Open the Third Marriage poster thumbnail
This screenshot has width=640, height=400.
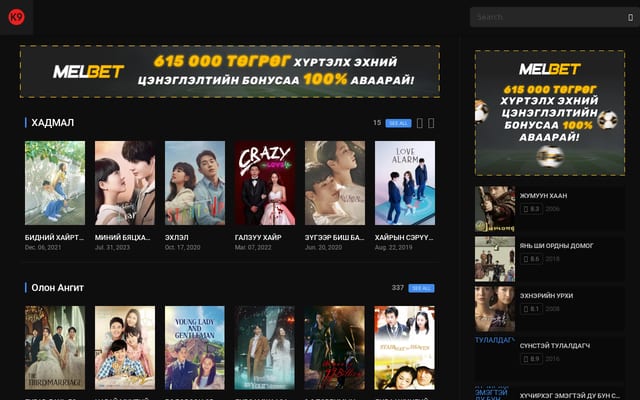(55, 348)
